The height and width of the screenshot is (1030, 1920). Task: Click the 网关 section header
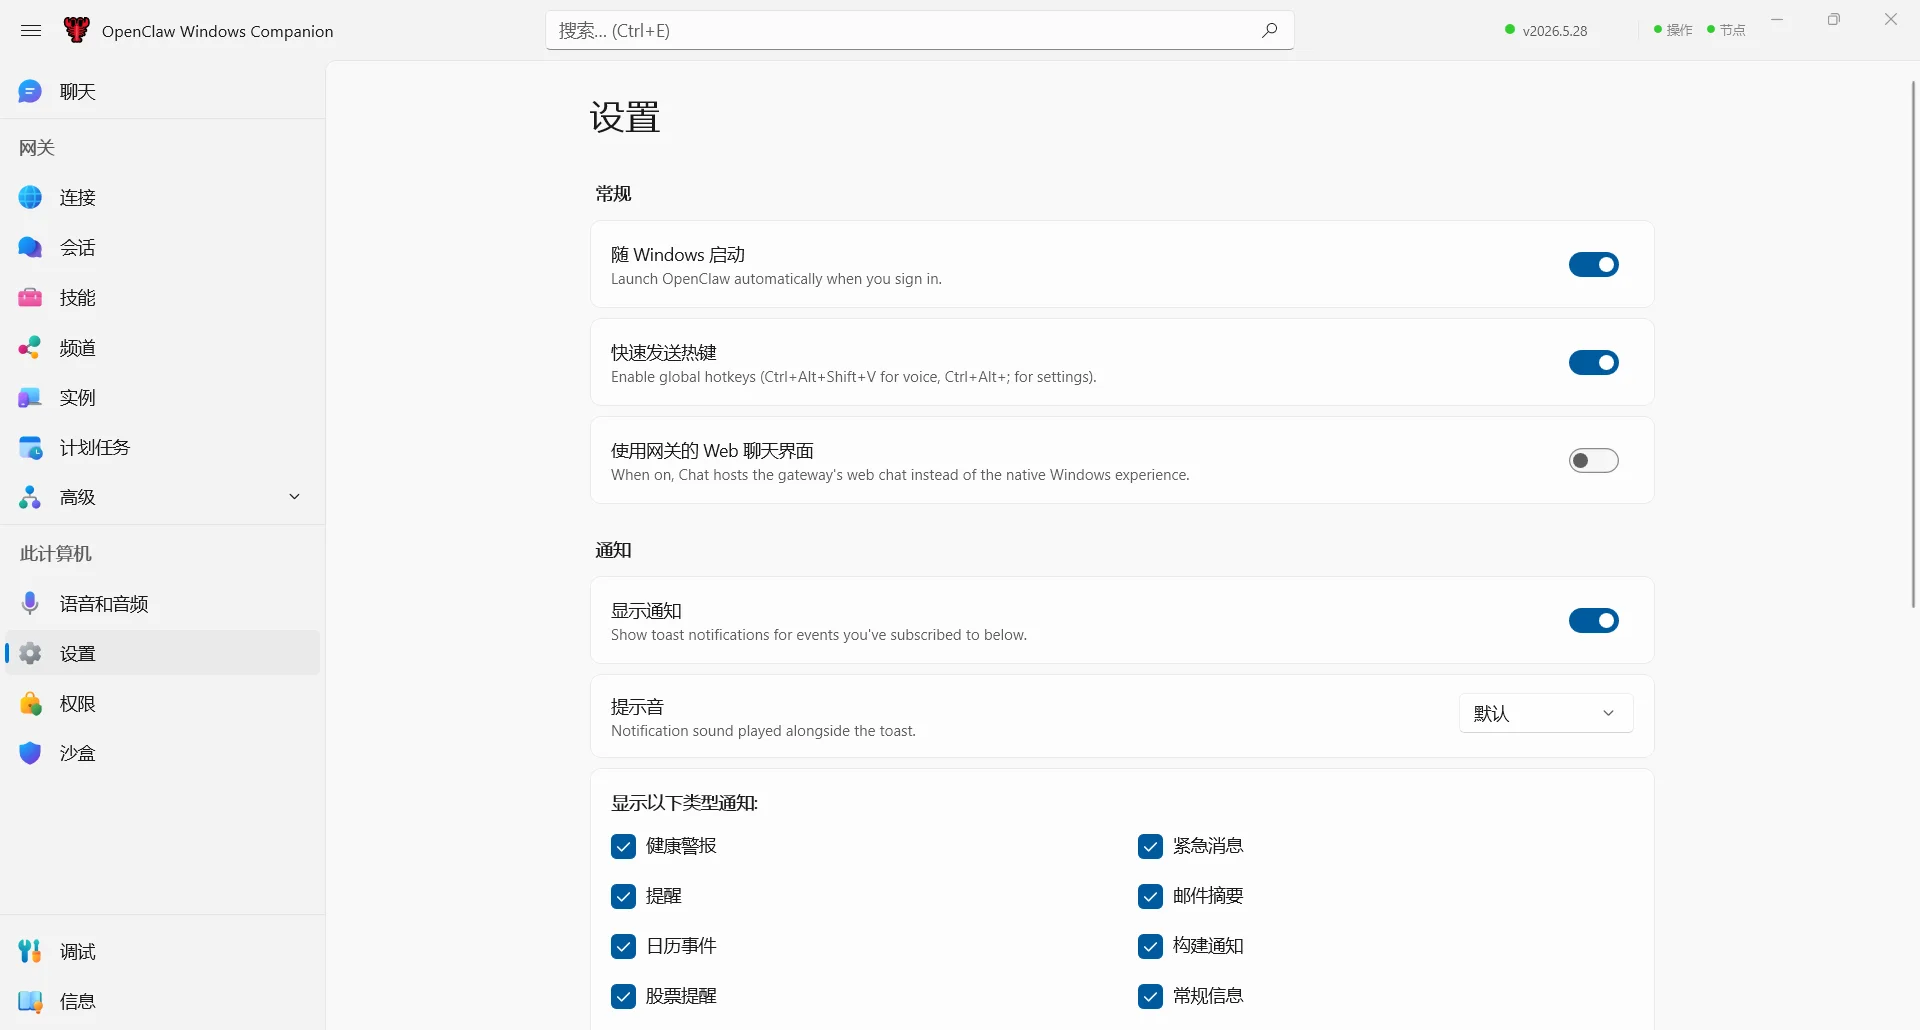coord(37,148)
